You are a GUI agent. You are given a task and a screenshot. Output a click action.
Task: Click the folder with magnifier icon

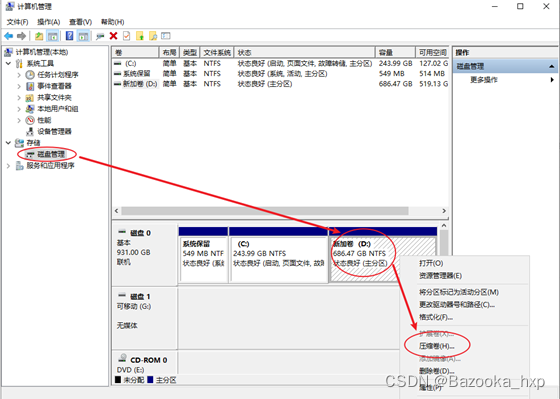[153, 36]
